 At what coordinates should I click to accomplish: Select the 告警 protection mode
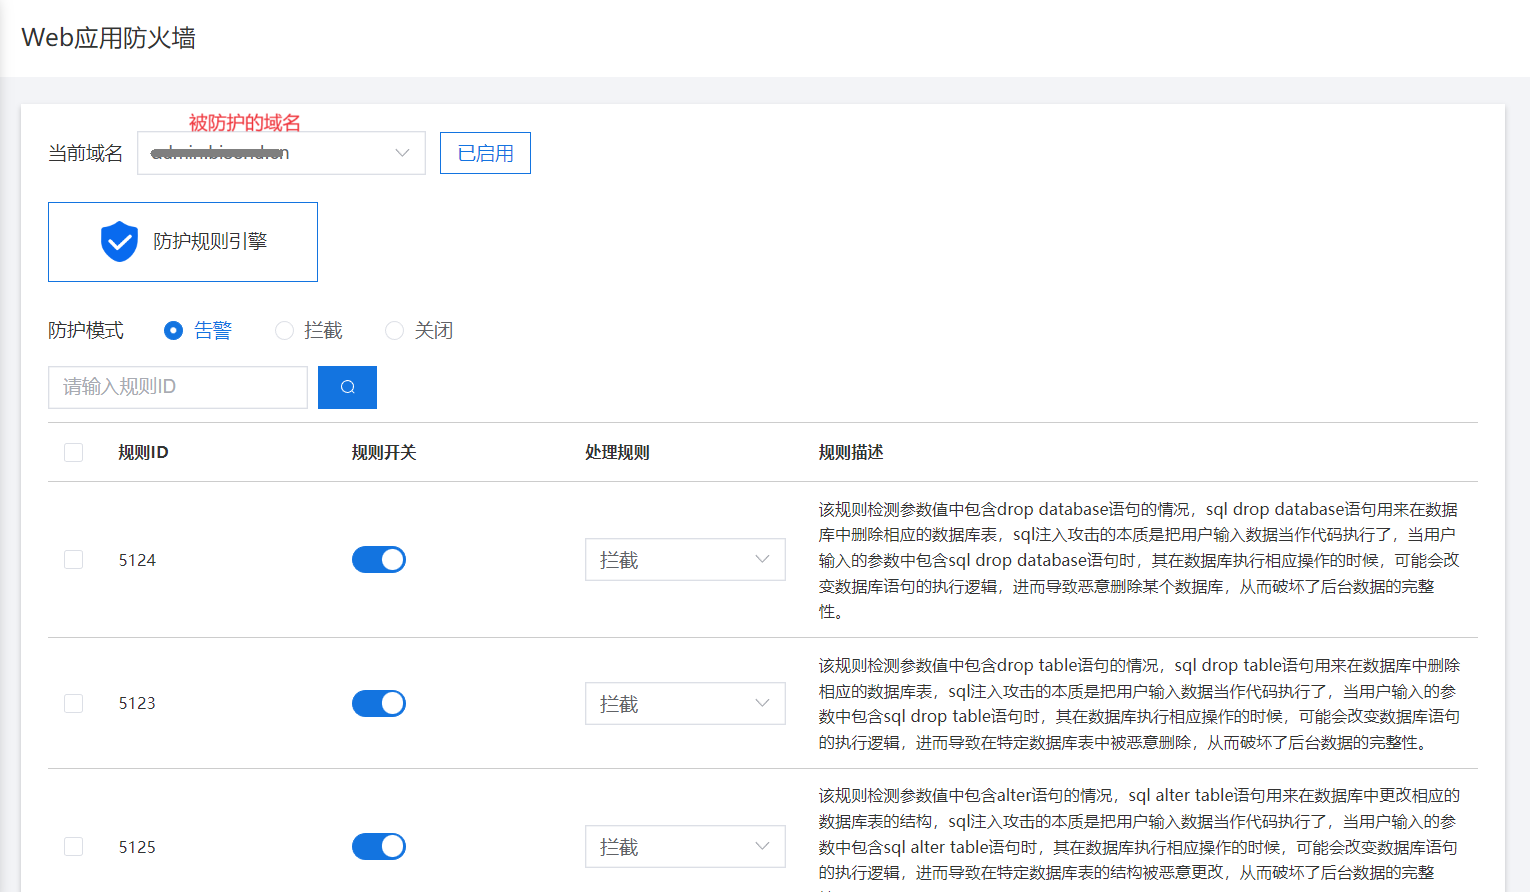198,330
